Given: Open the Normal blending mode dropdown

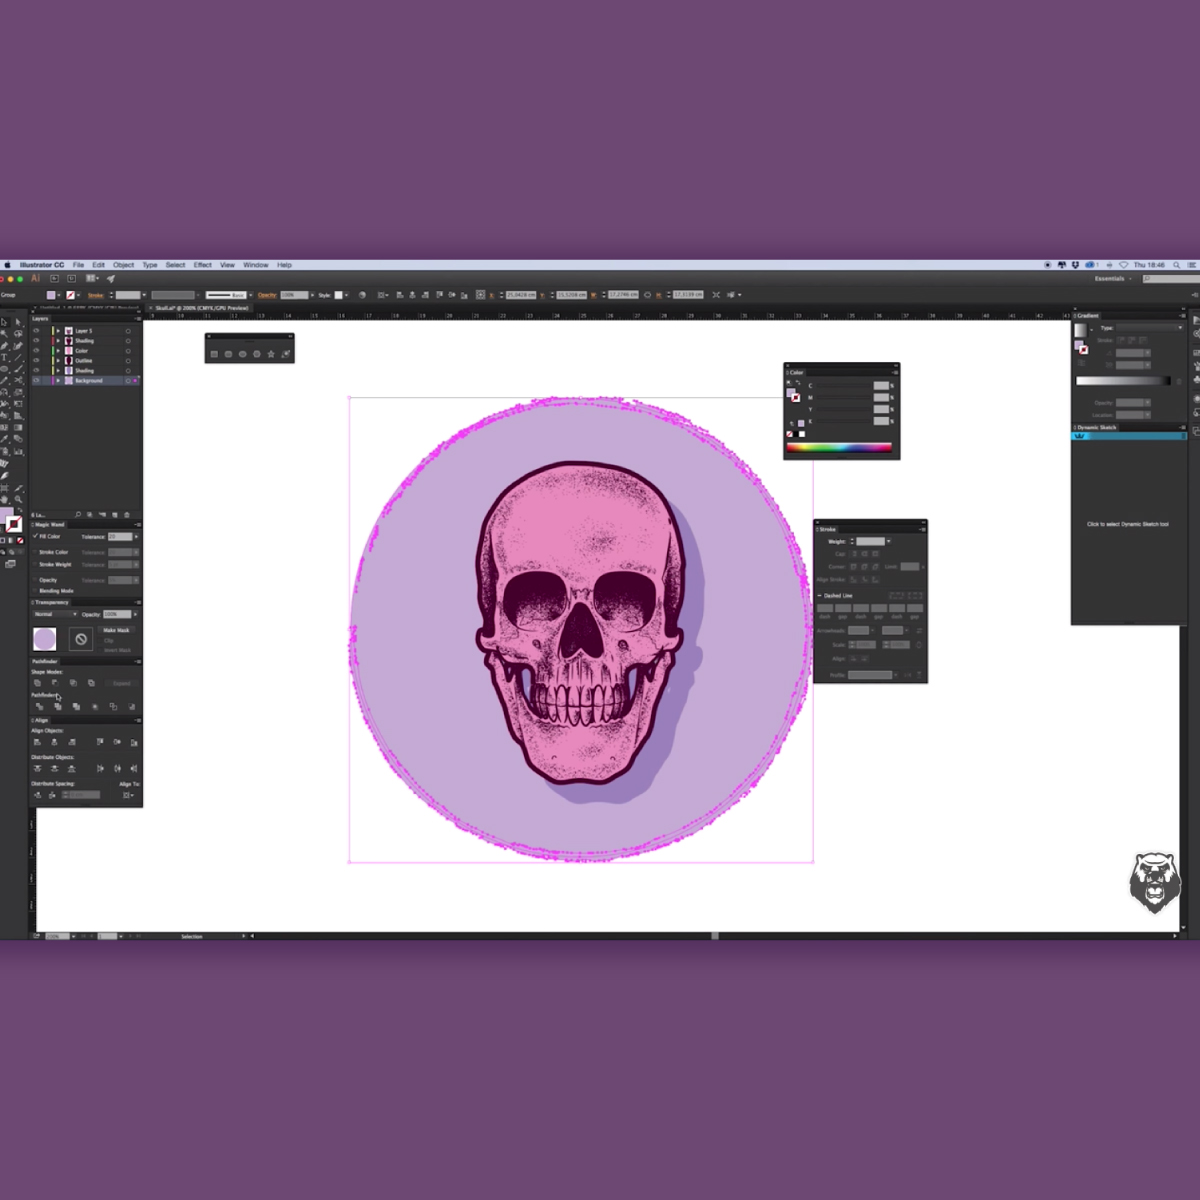Looking at the screenshot, I should [54, 614].
